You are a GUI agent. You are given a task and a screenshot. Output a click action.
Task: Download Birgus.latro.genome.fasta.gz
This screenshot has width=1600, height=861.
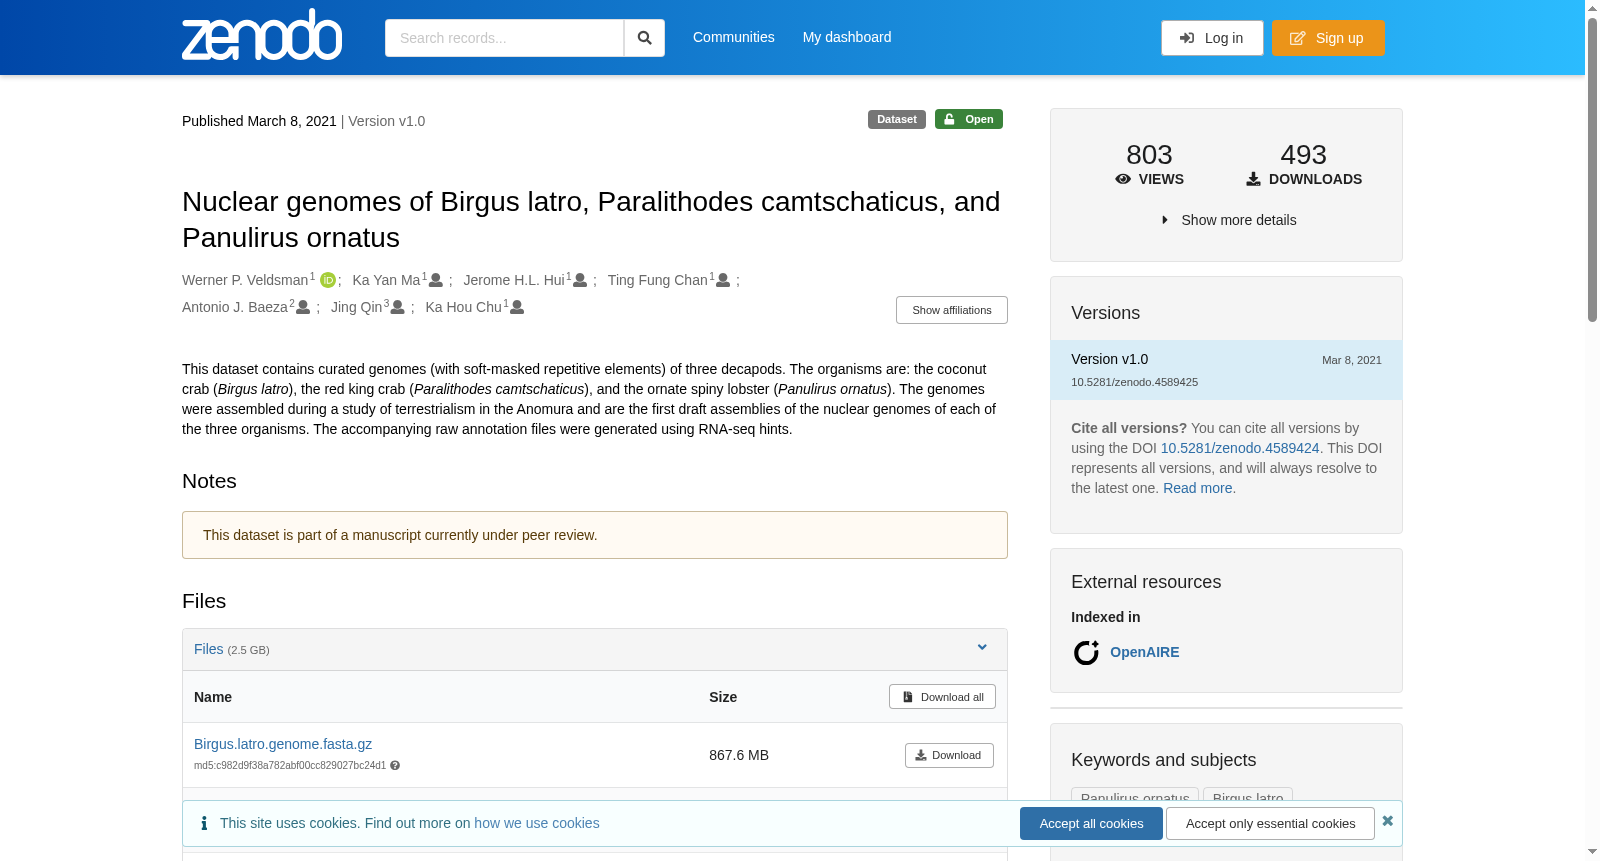click(x=949, y=755)
